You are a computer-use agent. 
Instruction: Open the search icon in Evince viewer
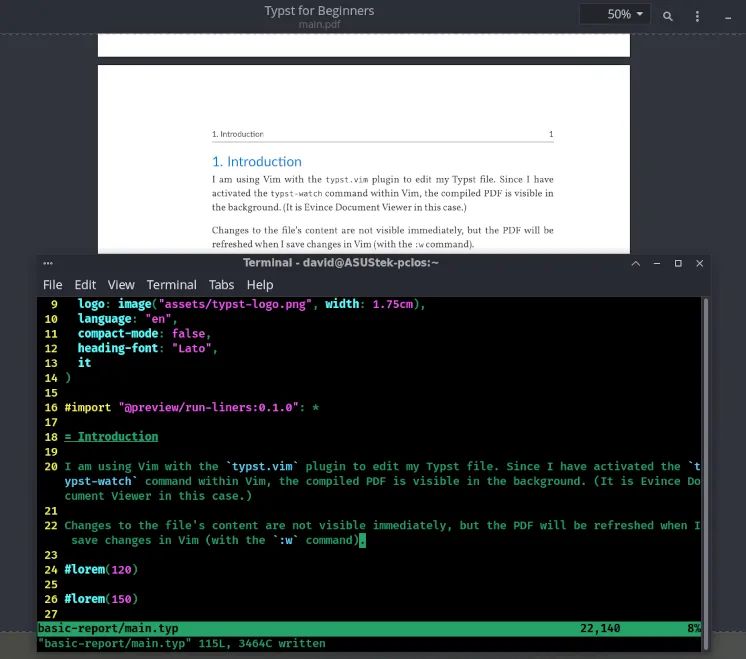coord(667,16)
